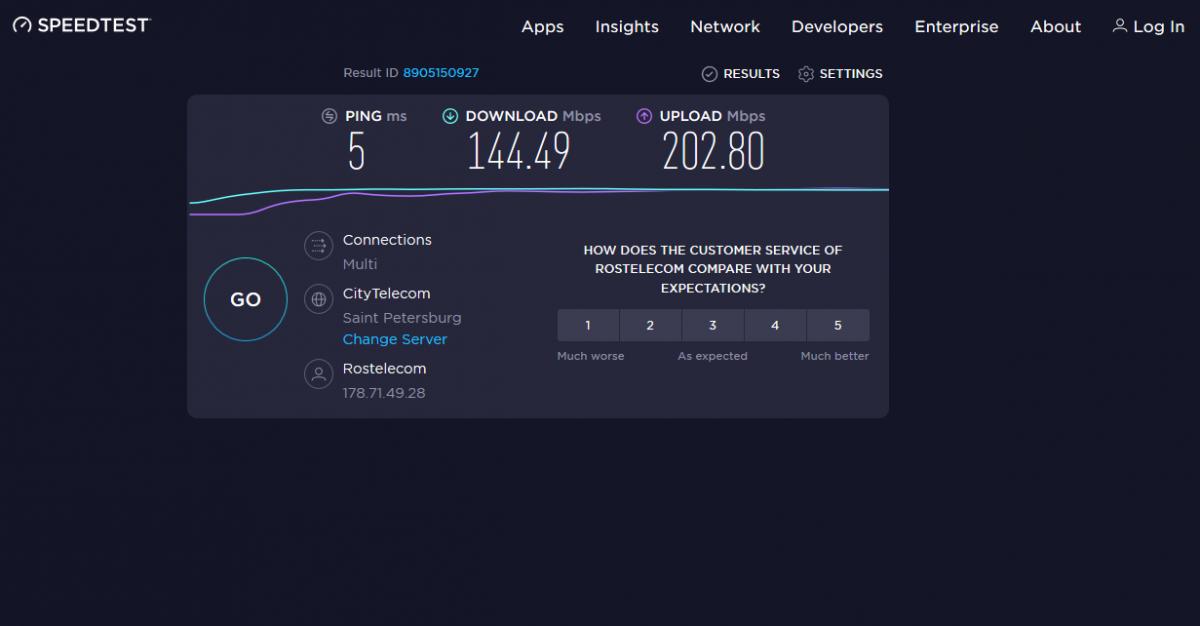Select rating 2 in the survey
Viewport: 1200px width, 626px height.
point(650,325)
